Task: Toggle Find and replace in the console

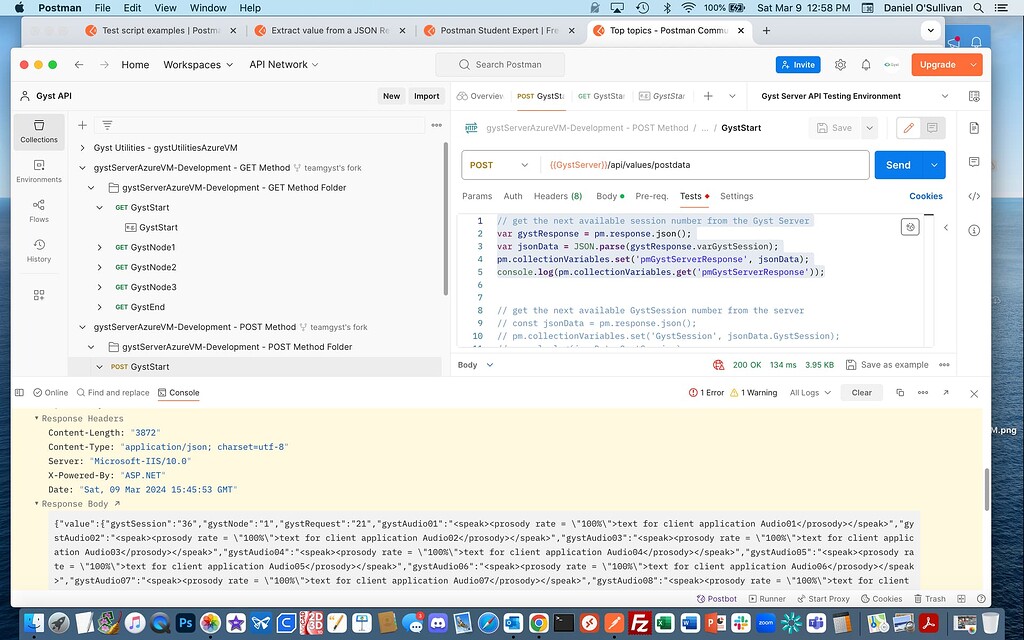Action: click(113, 392)
